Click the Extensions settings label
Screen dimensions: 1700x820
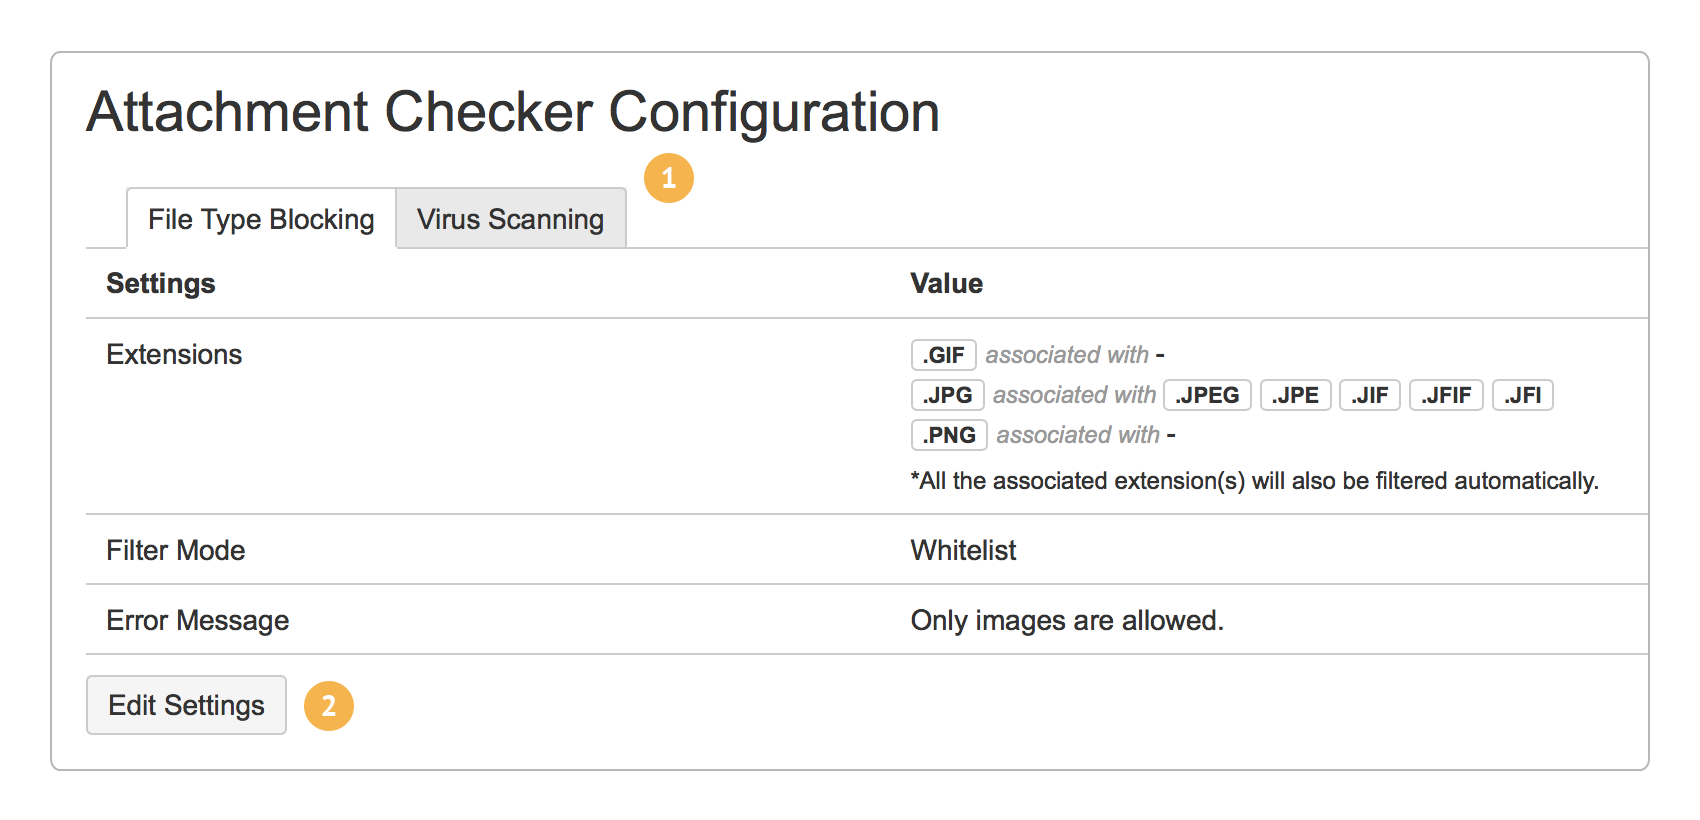tap(174, 355)
